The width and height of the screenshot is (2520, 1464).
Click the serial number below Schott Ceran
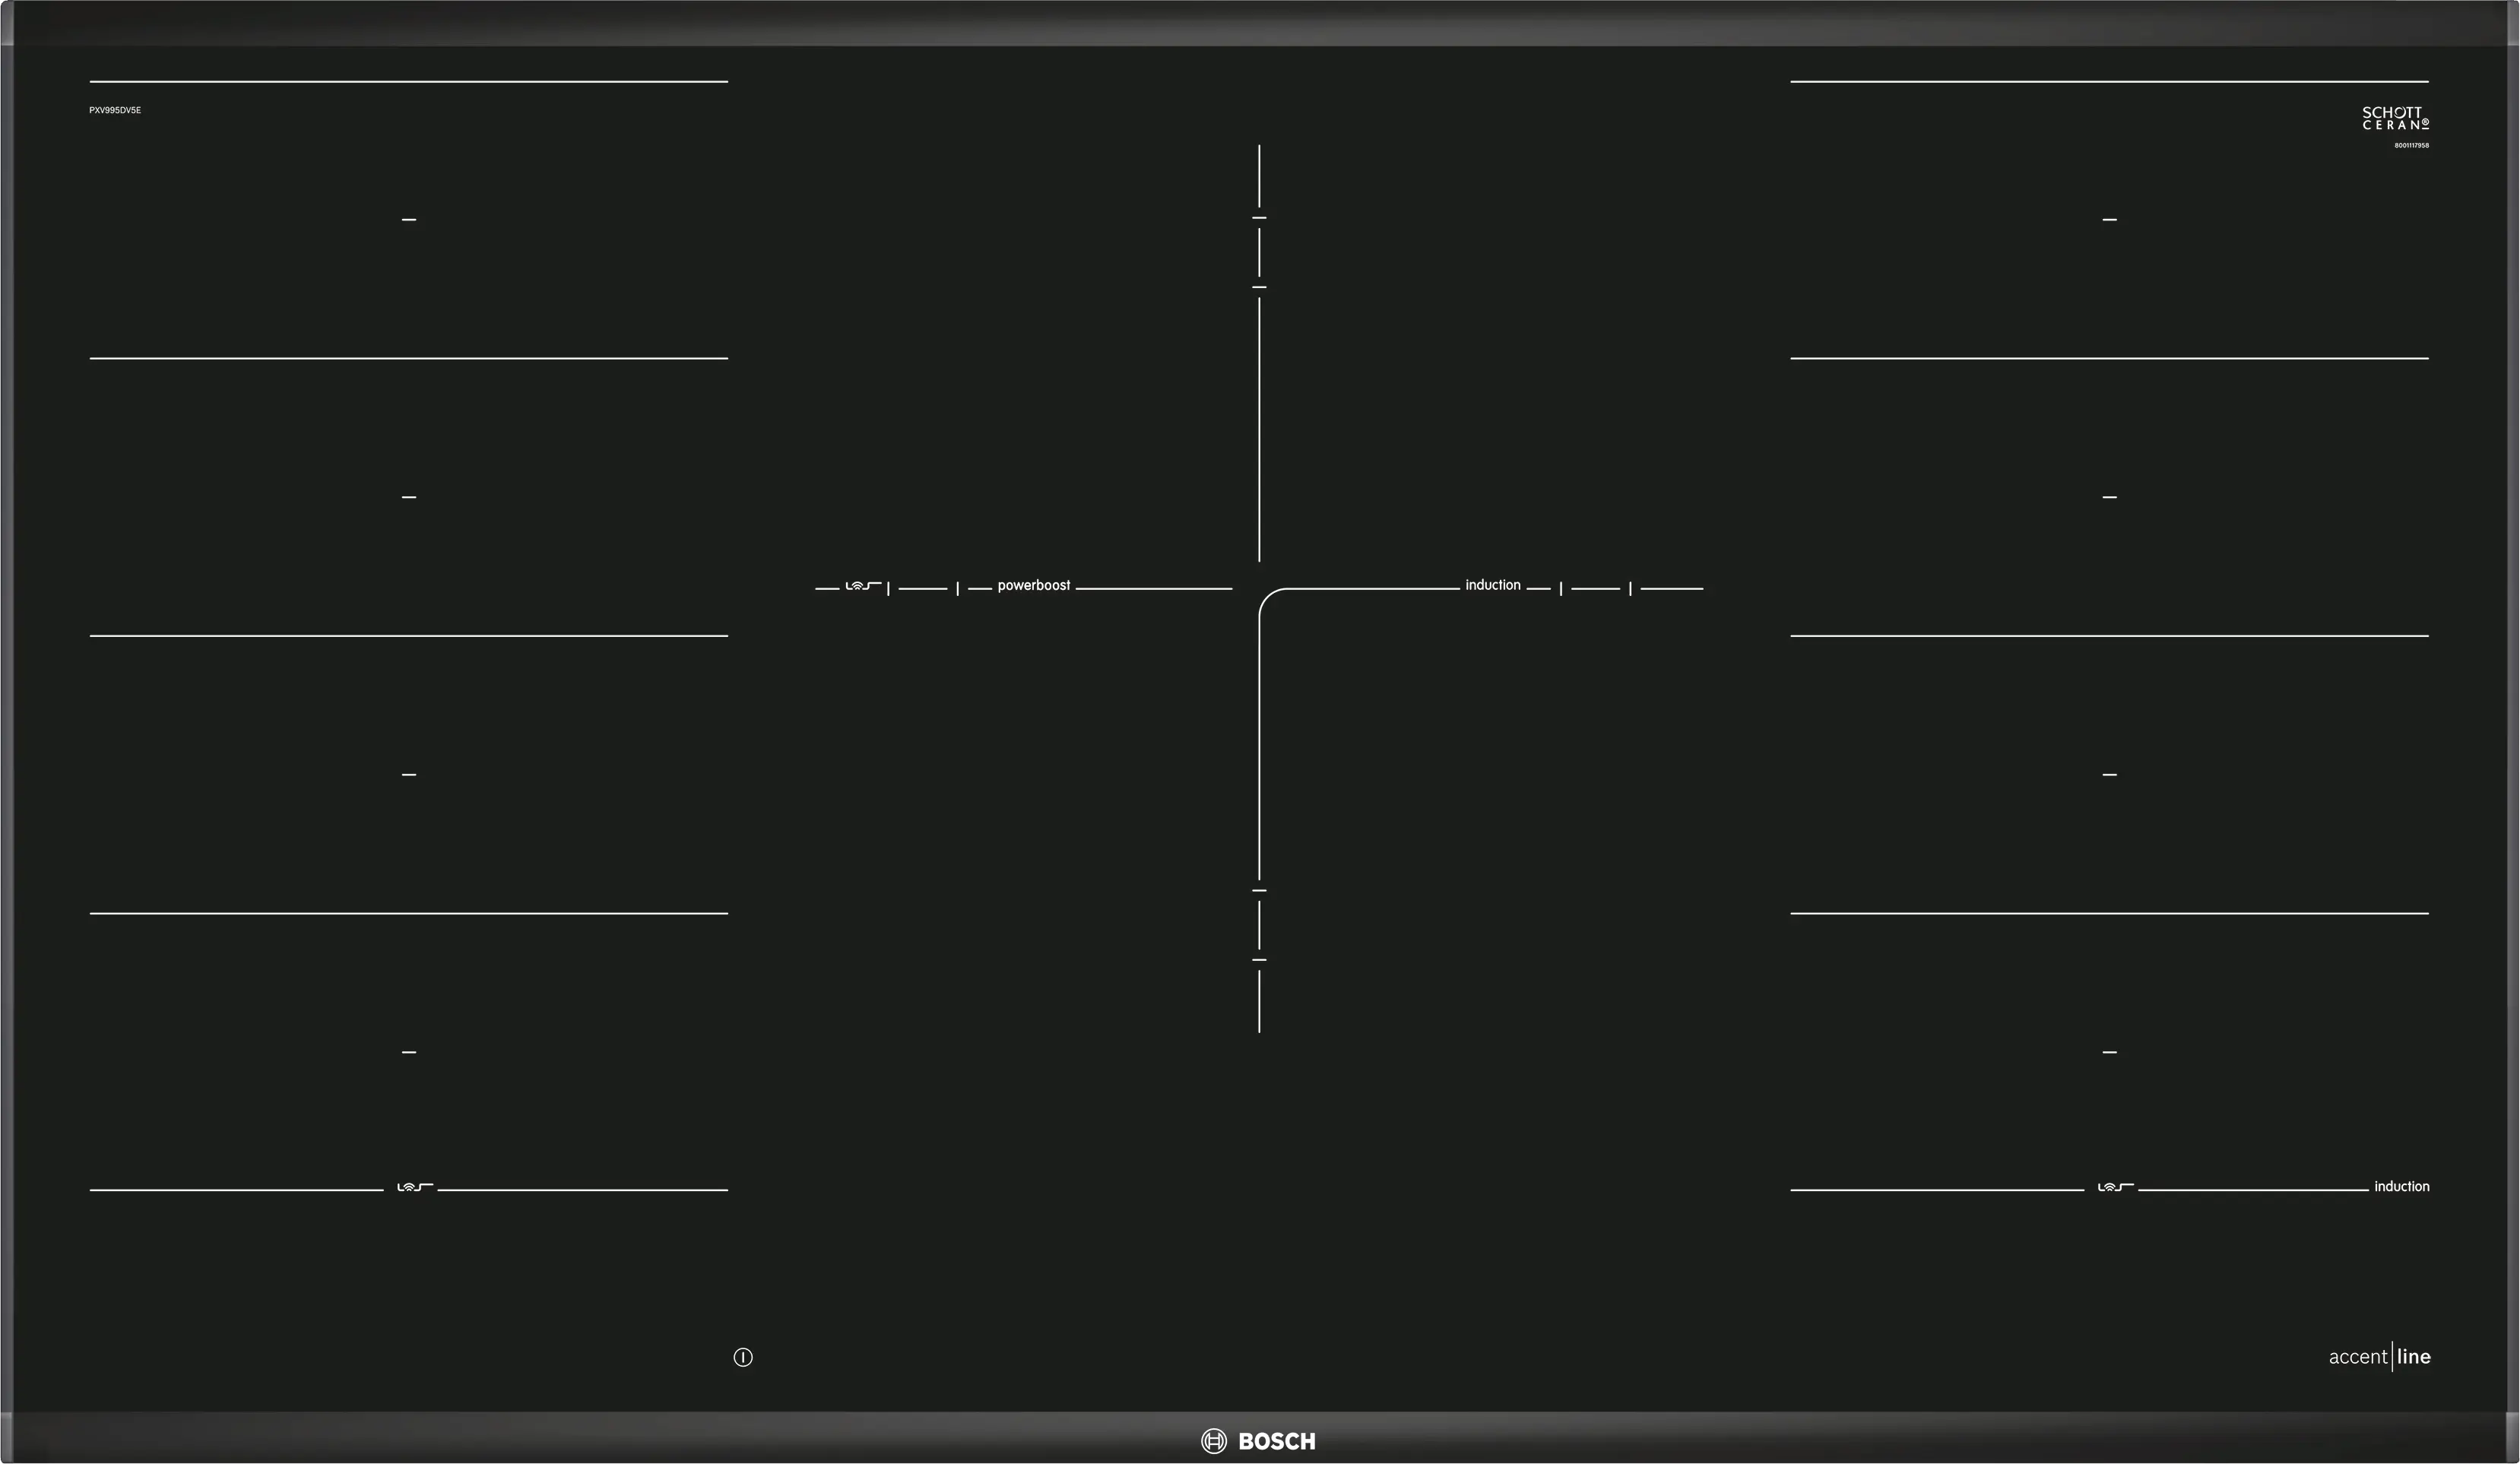(2411, 146)
